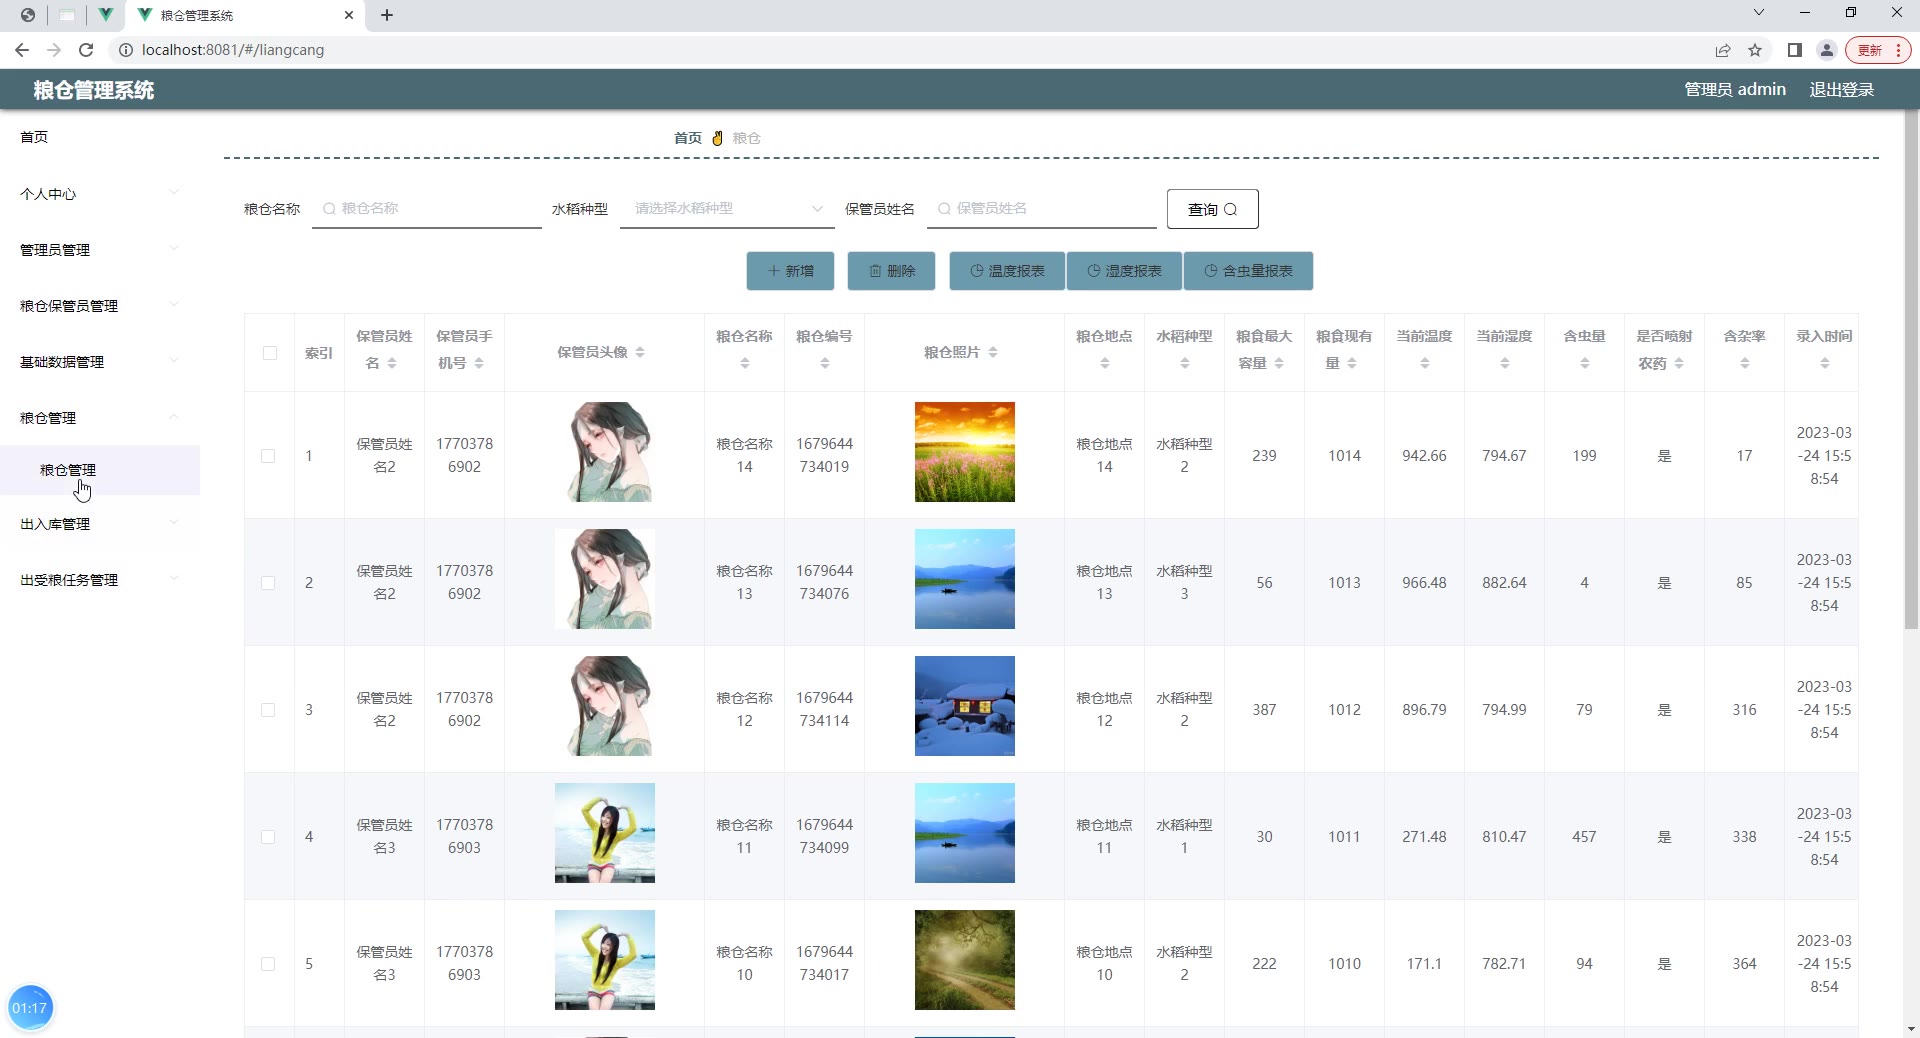Go to 首页 in the sidebar

[34, 137]
